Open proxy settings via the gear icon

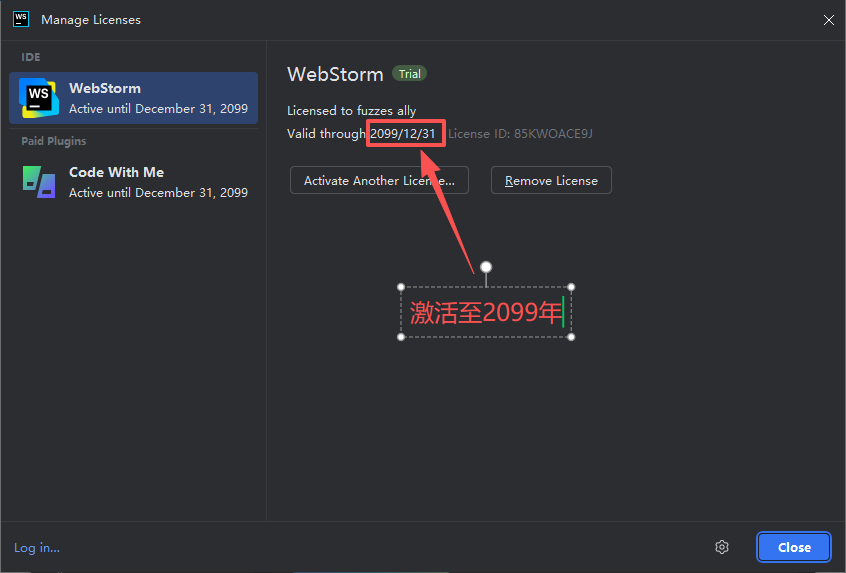(x=722, y=547)
